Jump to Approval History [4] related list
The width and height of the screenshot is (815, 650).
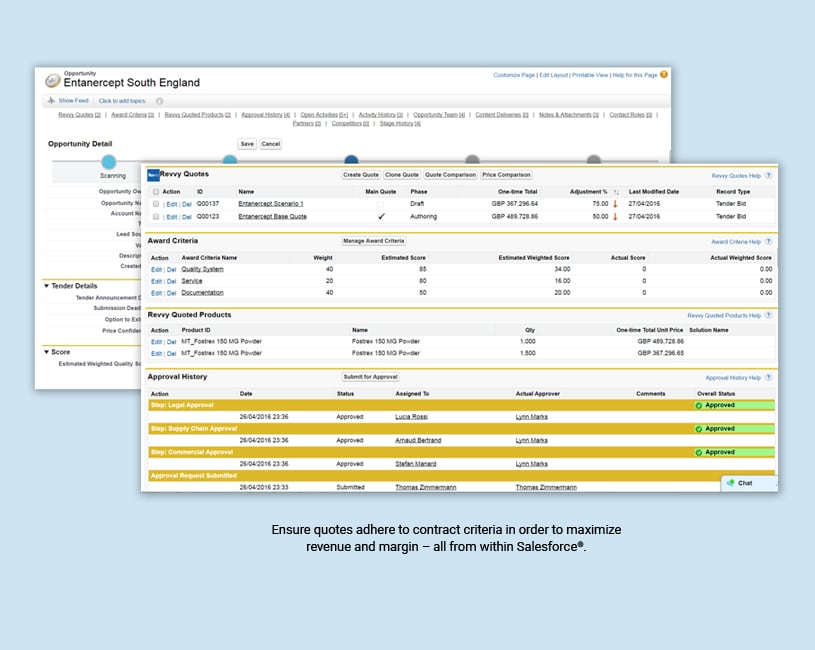pyautogui.click(x=266, y=115)
